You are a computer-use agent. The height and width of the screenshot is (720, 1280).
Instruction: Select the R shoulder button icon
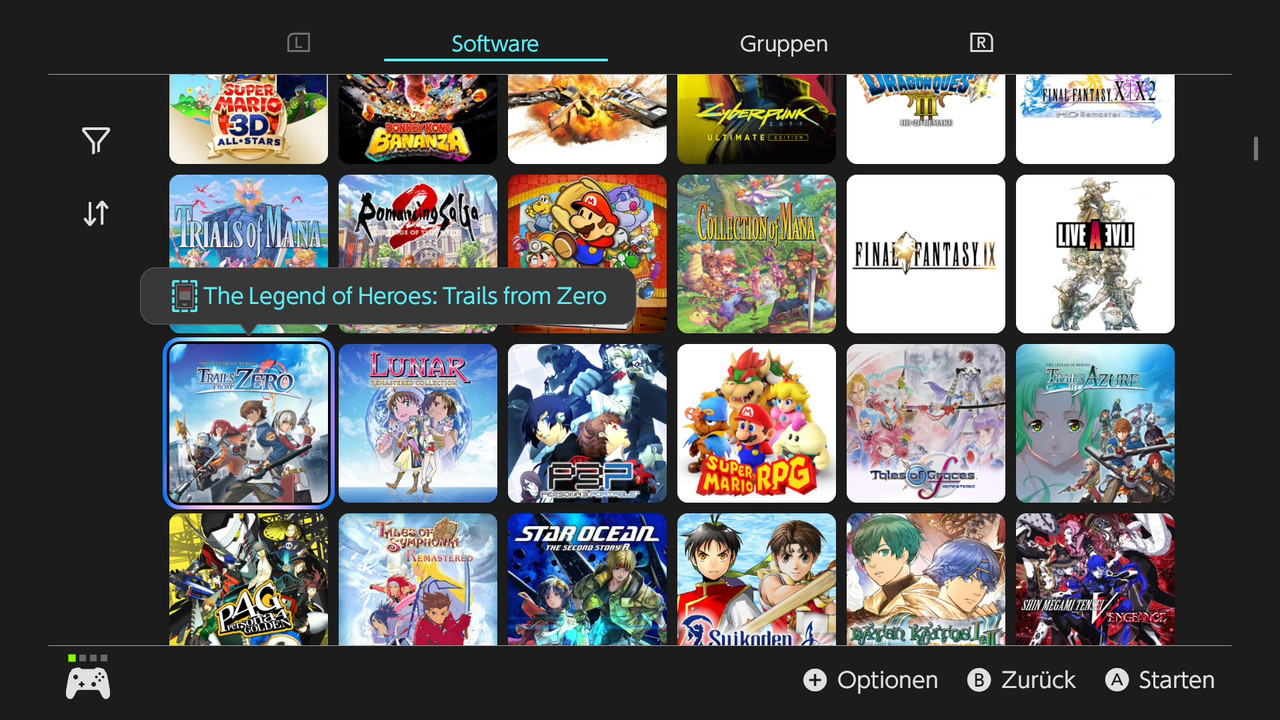pyautogui.click(x=981, y=42)
